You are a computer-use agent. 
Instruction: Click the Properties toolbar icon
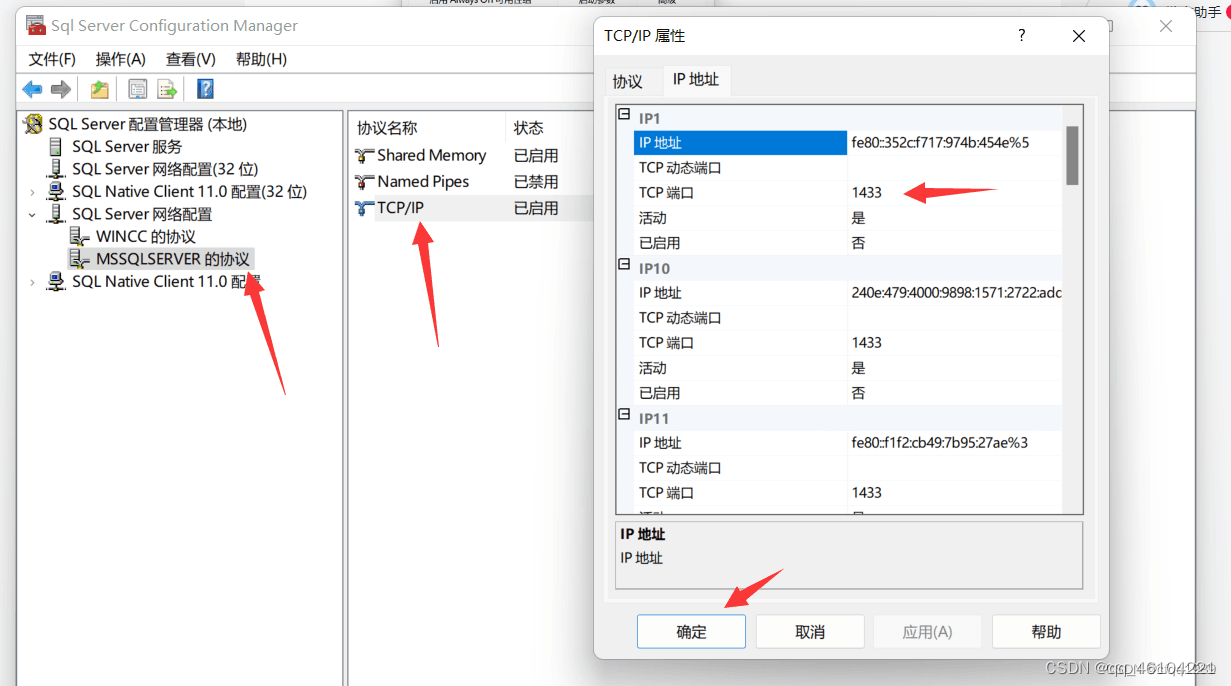coord(138,90)
